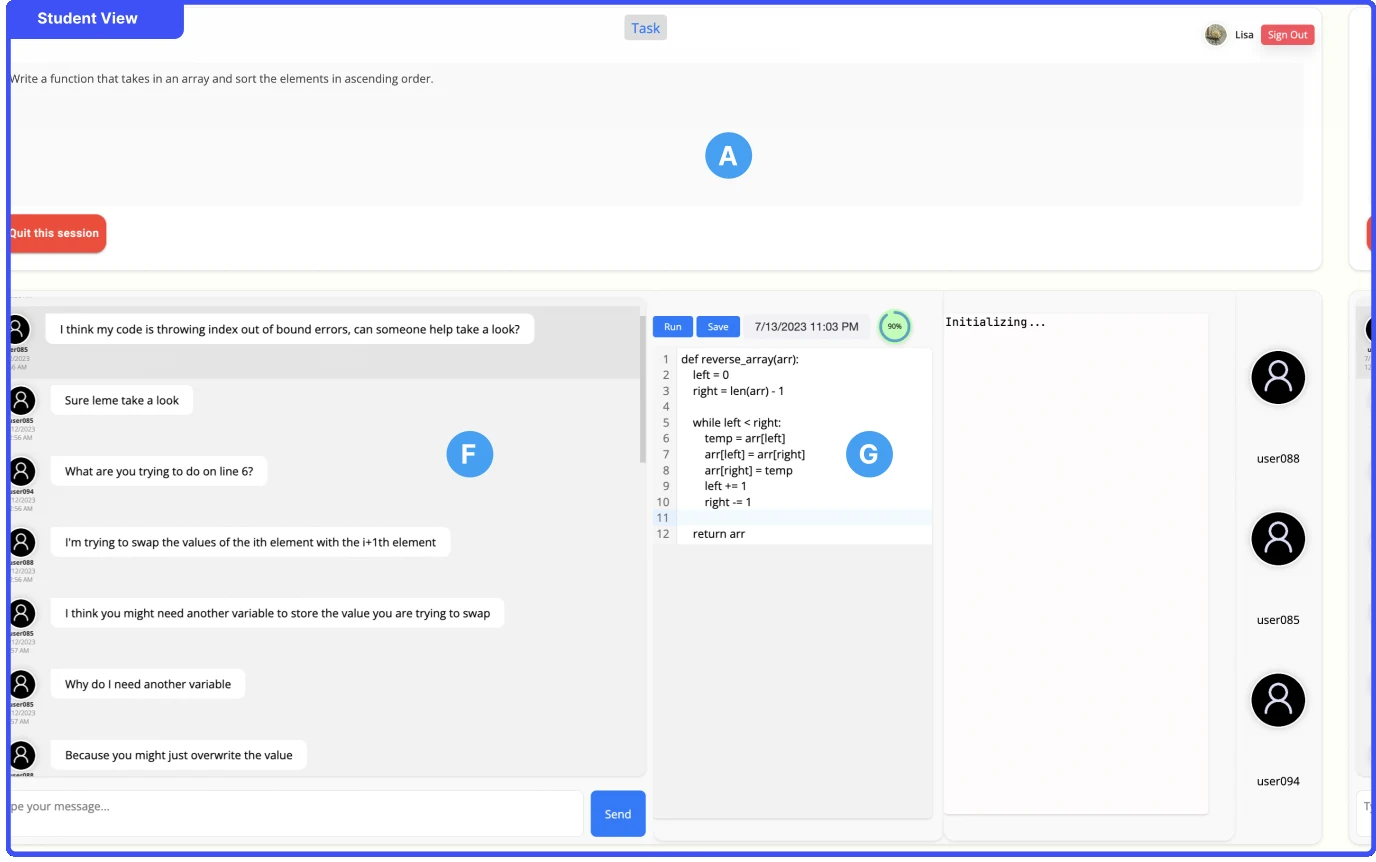Select the user085 avatar in participants list

click(x=1278, y=539)
